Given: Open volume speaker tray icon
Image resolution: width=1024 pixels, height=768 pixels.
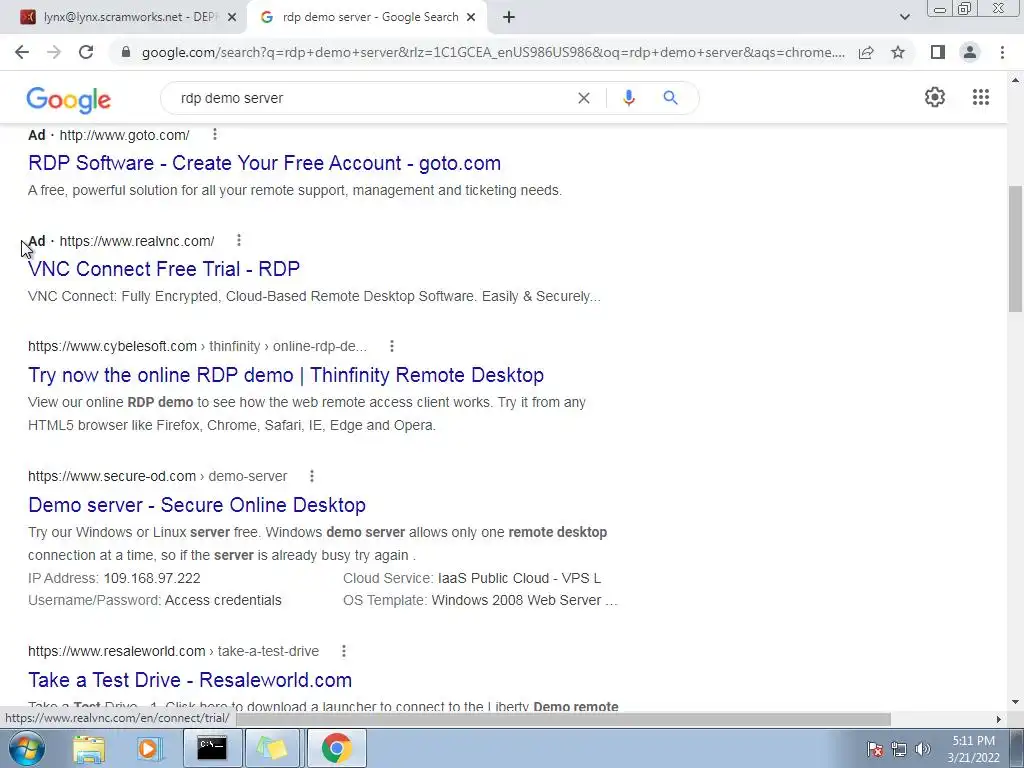Looking at the screenshot, I should point(923,748).
